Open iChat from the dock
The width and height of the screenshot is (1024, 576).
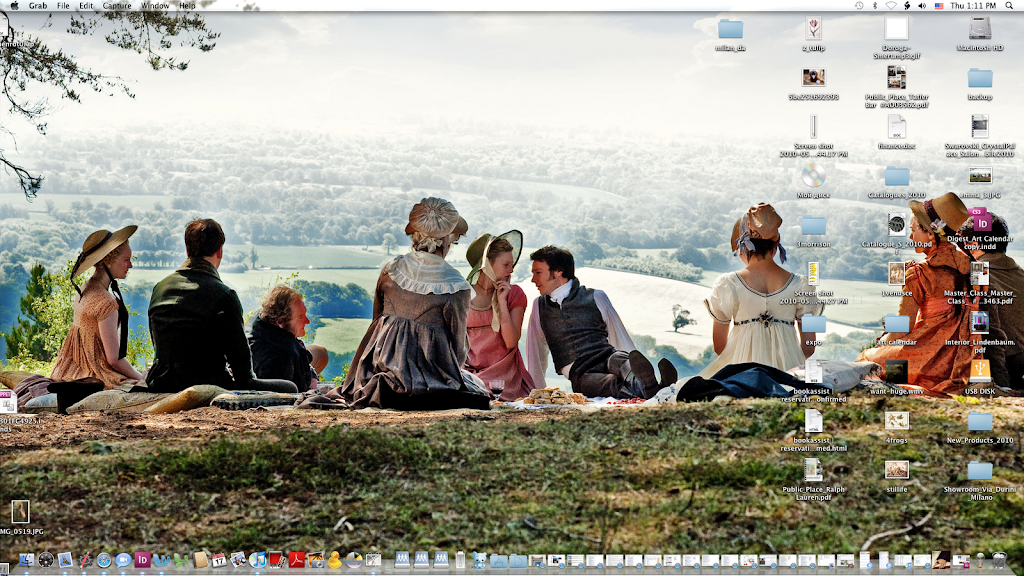point(123,560)
